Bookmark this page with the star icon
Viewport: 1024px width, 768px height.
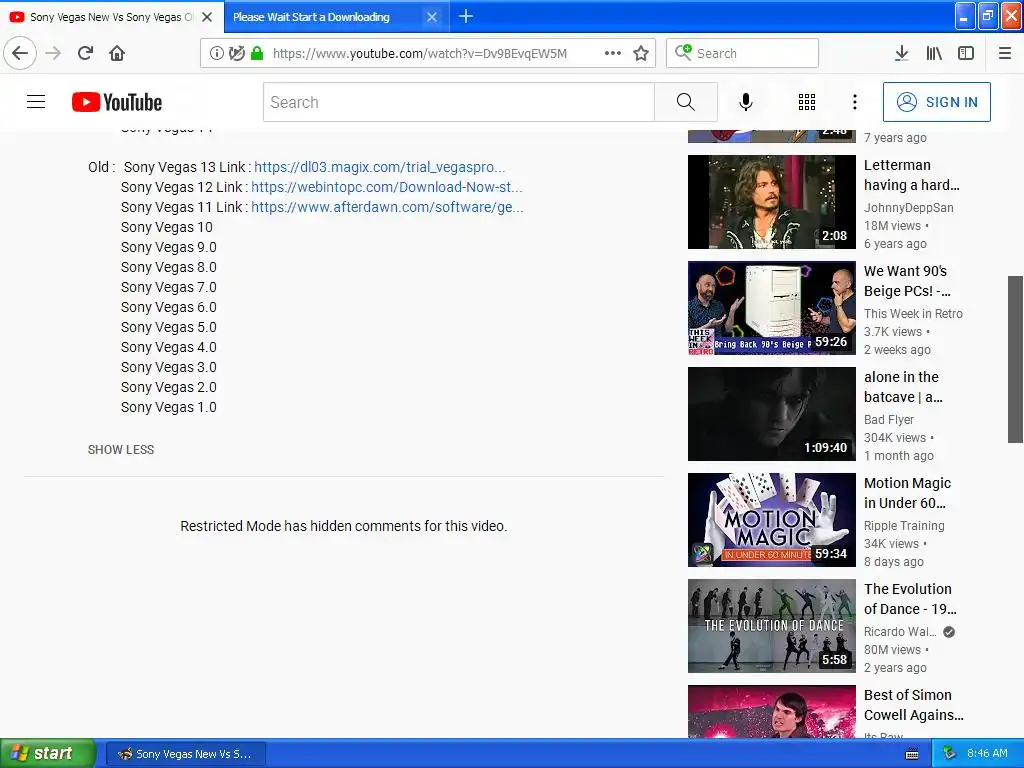tap(641, 53)
